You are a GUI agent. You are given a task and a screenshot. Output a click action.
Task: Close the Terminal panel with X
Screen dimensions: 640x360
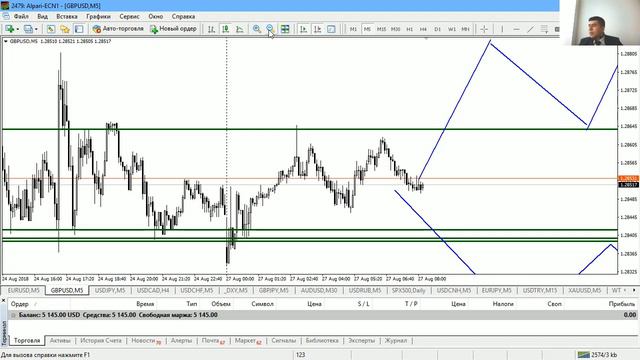click(3, 300)
